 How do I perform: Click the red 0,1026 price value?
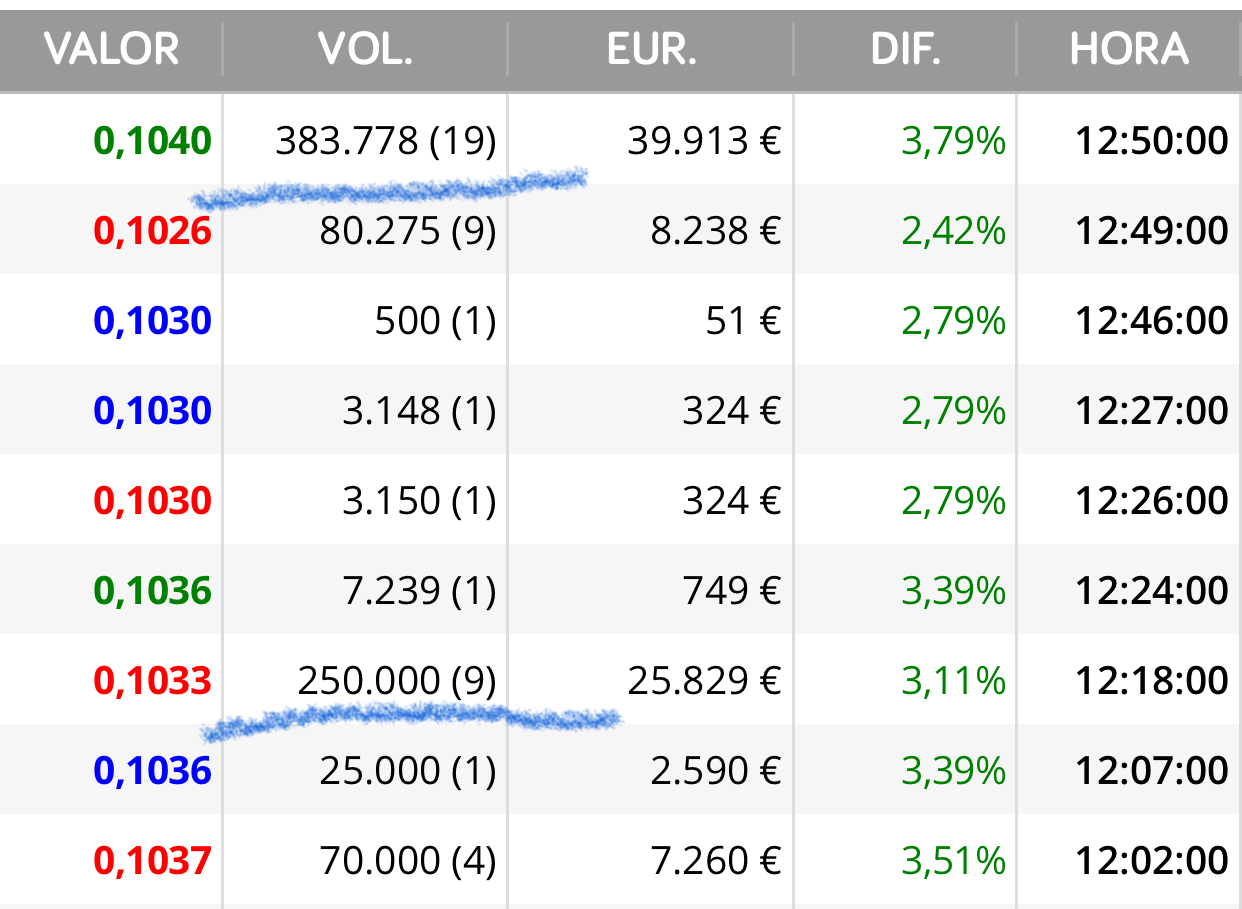pos(153,231)
